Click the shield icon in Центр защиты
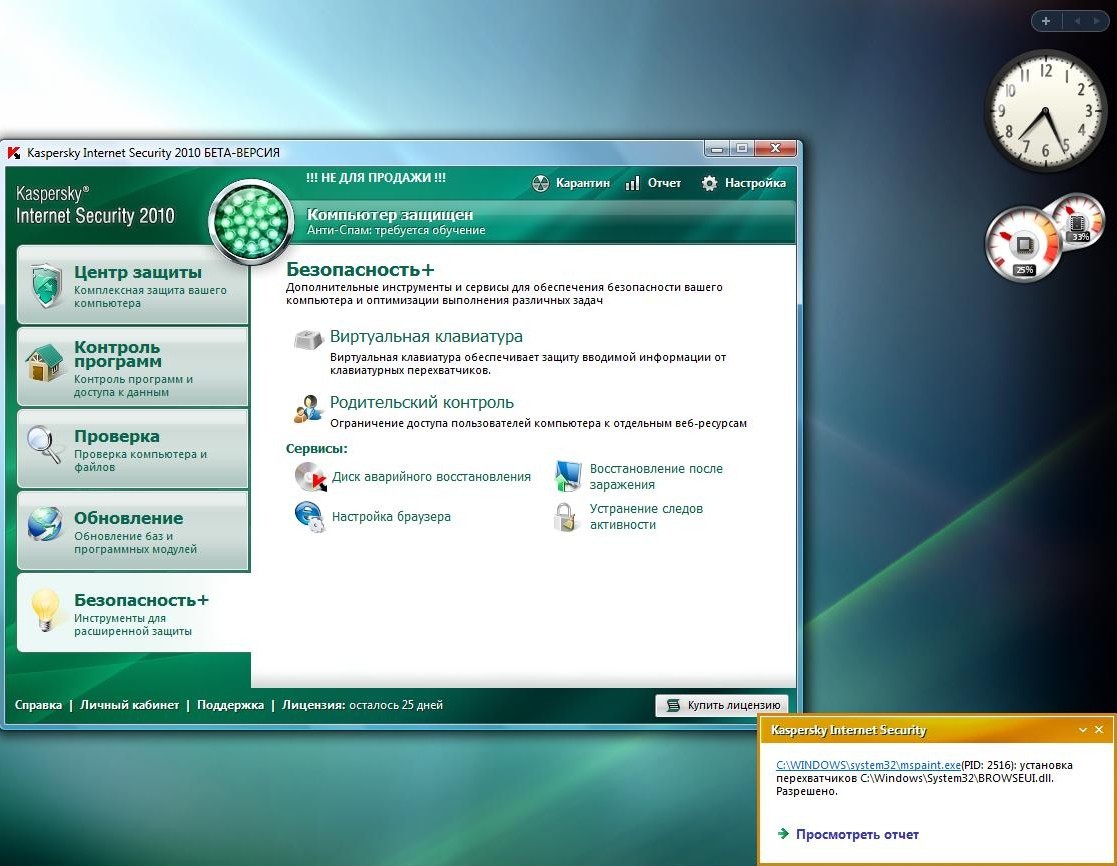 pos(46,286)
